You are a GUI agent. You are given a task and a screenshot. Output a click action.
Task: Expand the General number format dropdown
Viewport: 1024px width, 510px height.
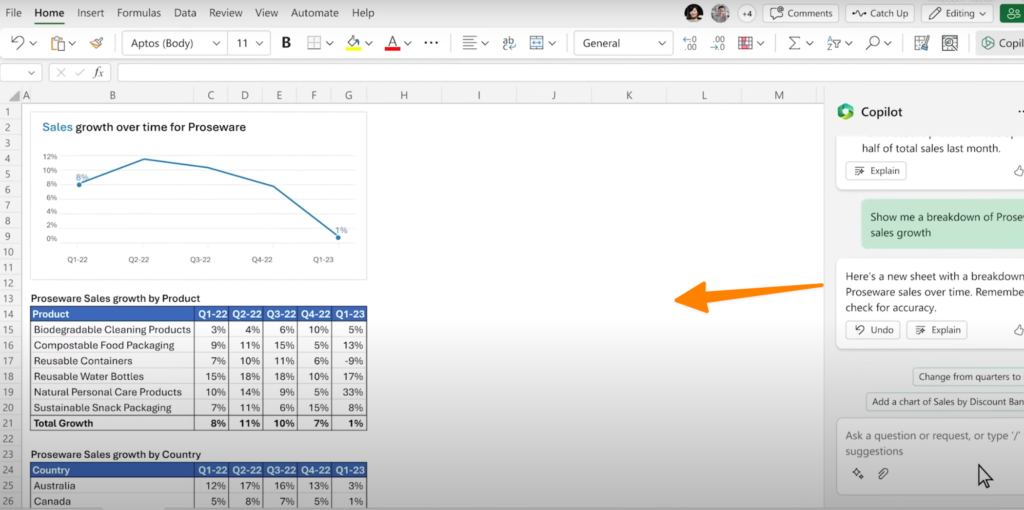tap(623, 43)
